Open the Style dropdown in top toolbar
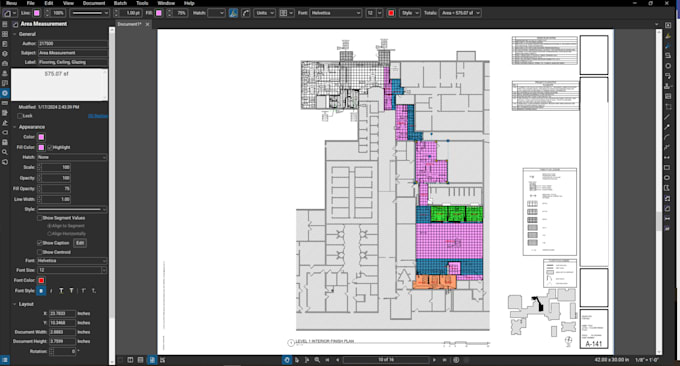Screen dimensions: 680x366 tap(410, 13)
